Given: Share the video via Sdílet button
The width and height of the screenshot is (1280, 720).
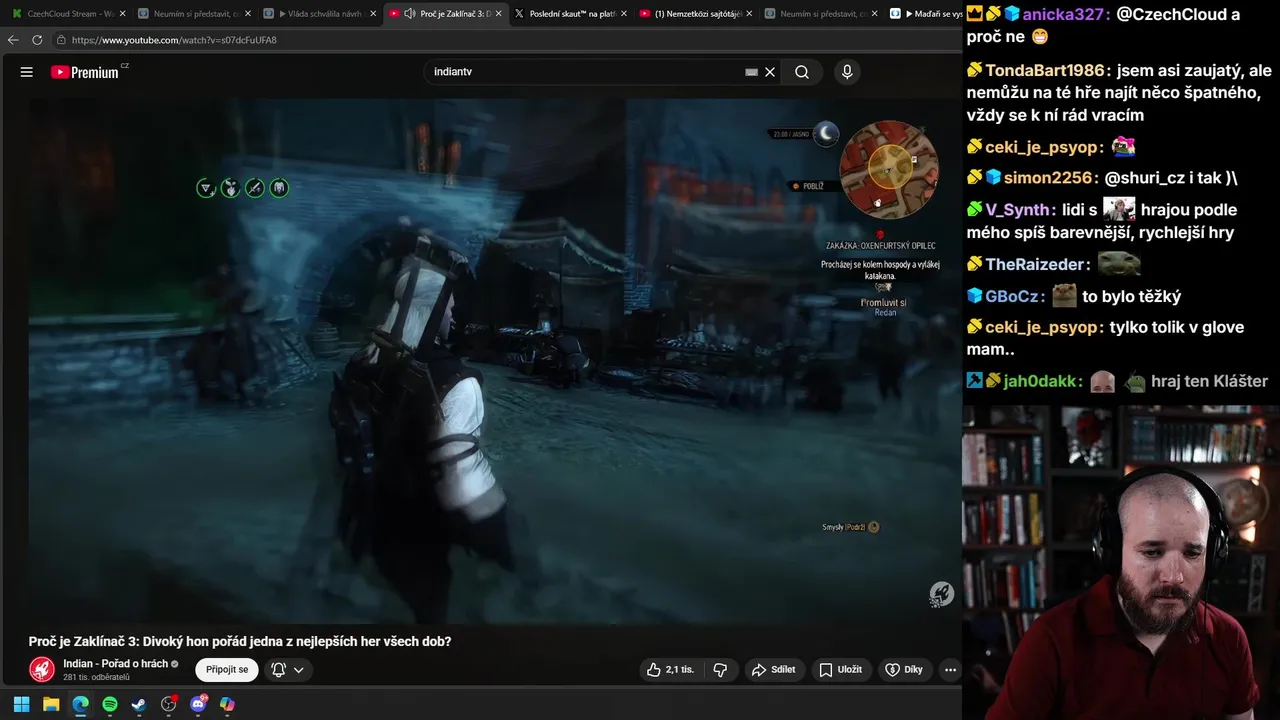Looking at the screenshot, I should 774,669.
